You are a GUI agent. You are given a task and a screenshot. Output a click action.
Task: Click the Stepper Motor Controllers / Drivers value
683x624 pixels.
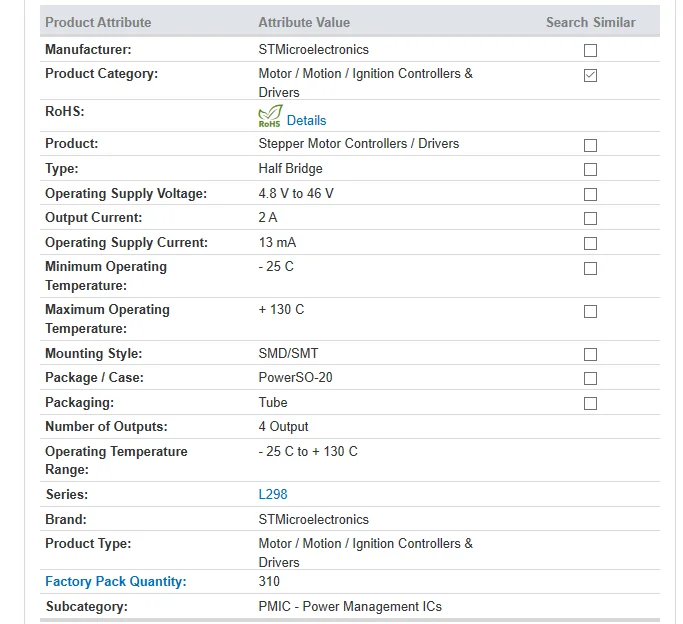[x=358, y=143]
